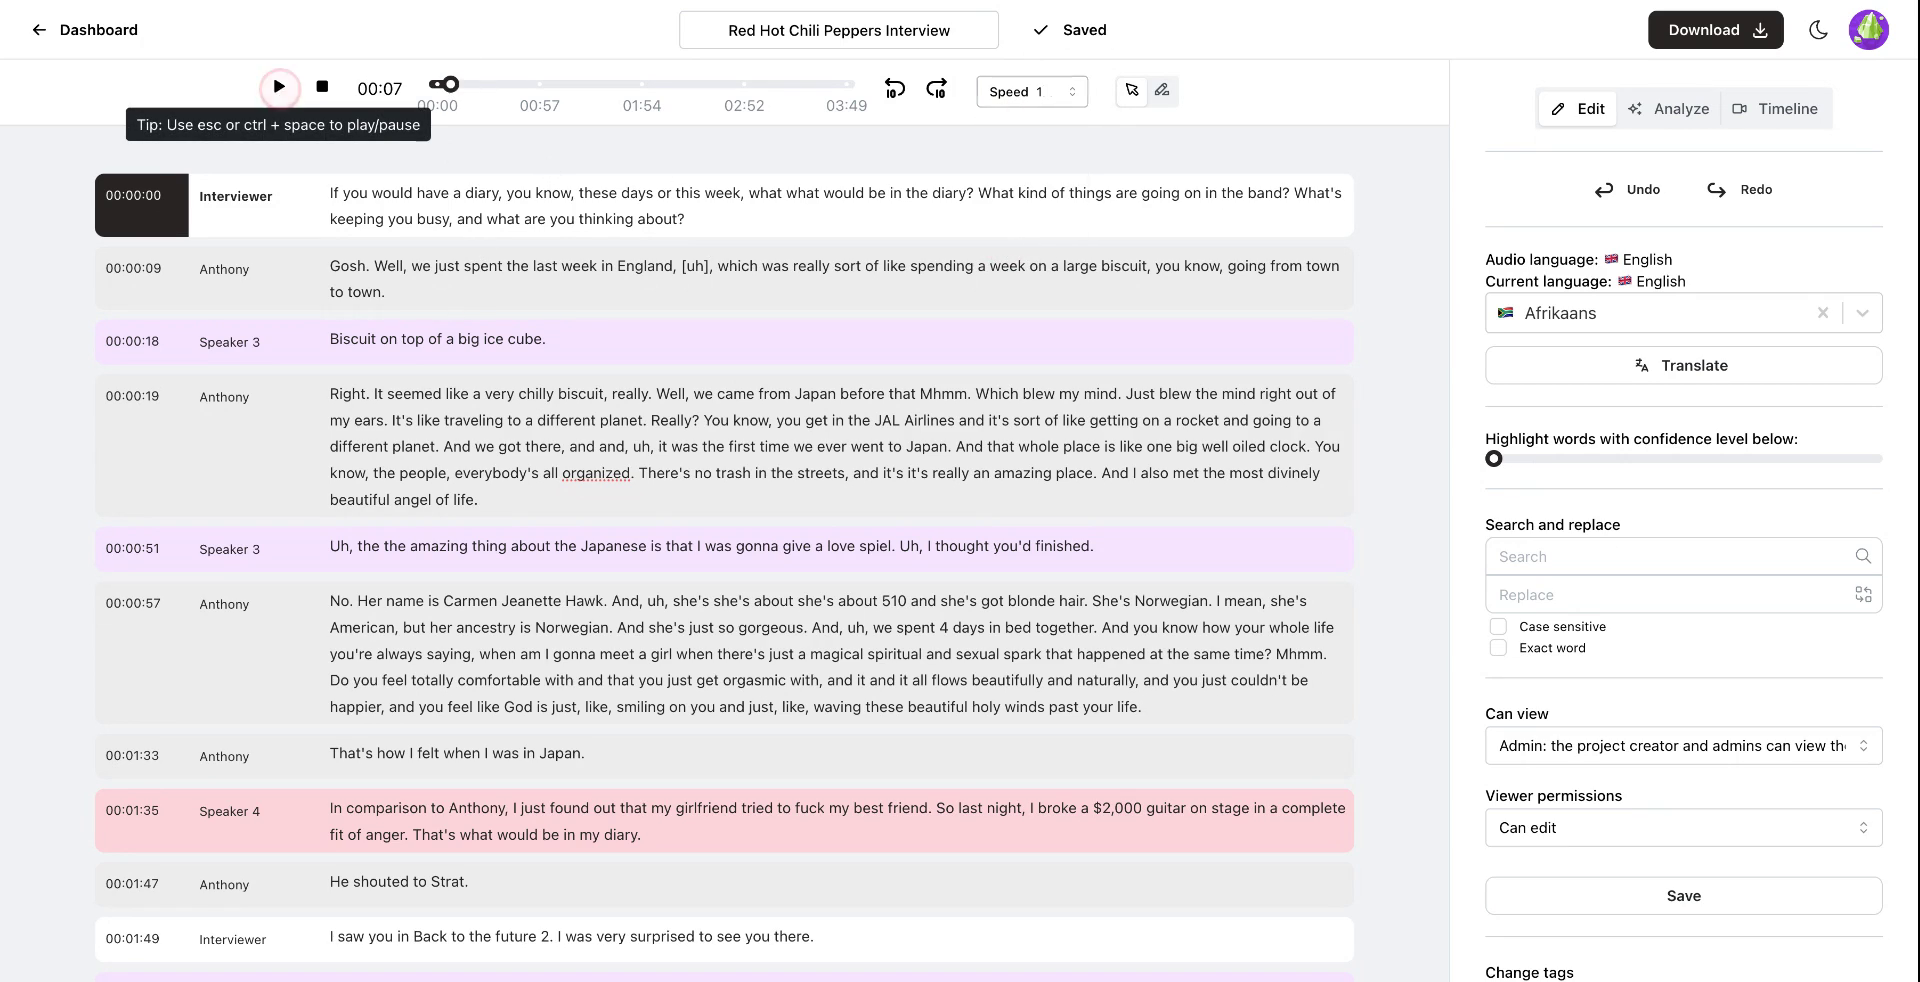Click the replace-all icon in Replace field

click(x=1863, y=594)
